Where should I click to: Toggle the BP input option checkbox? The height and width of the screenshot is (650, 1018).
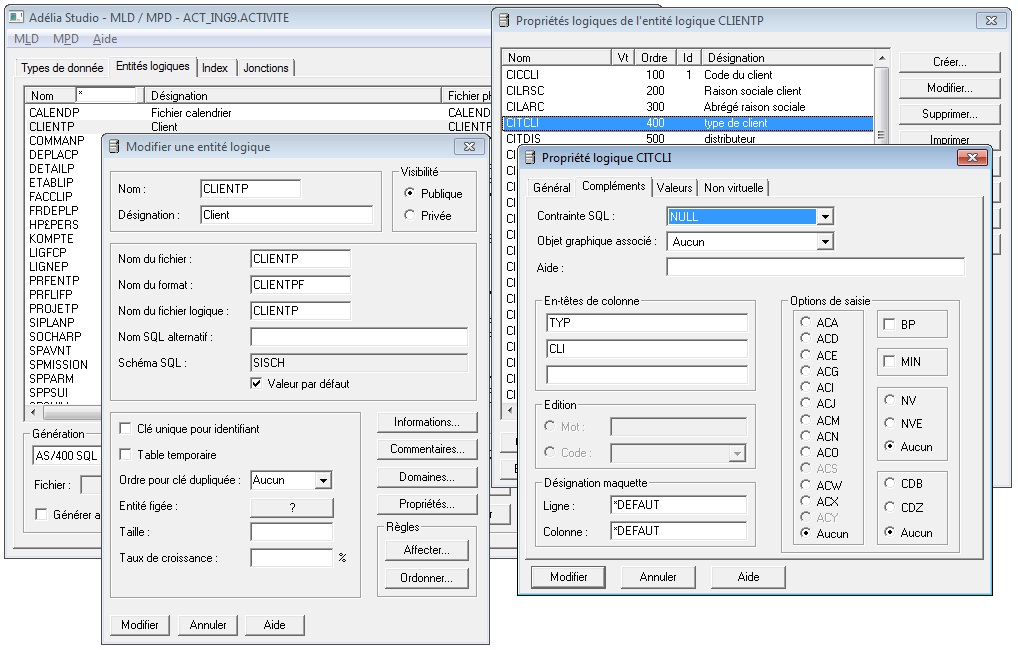pyautogui.click(x=889, y=325)
